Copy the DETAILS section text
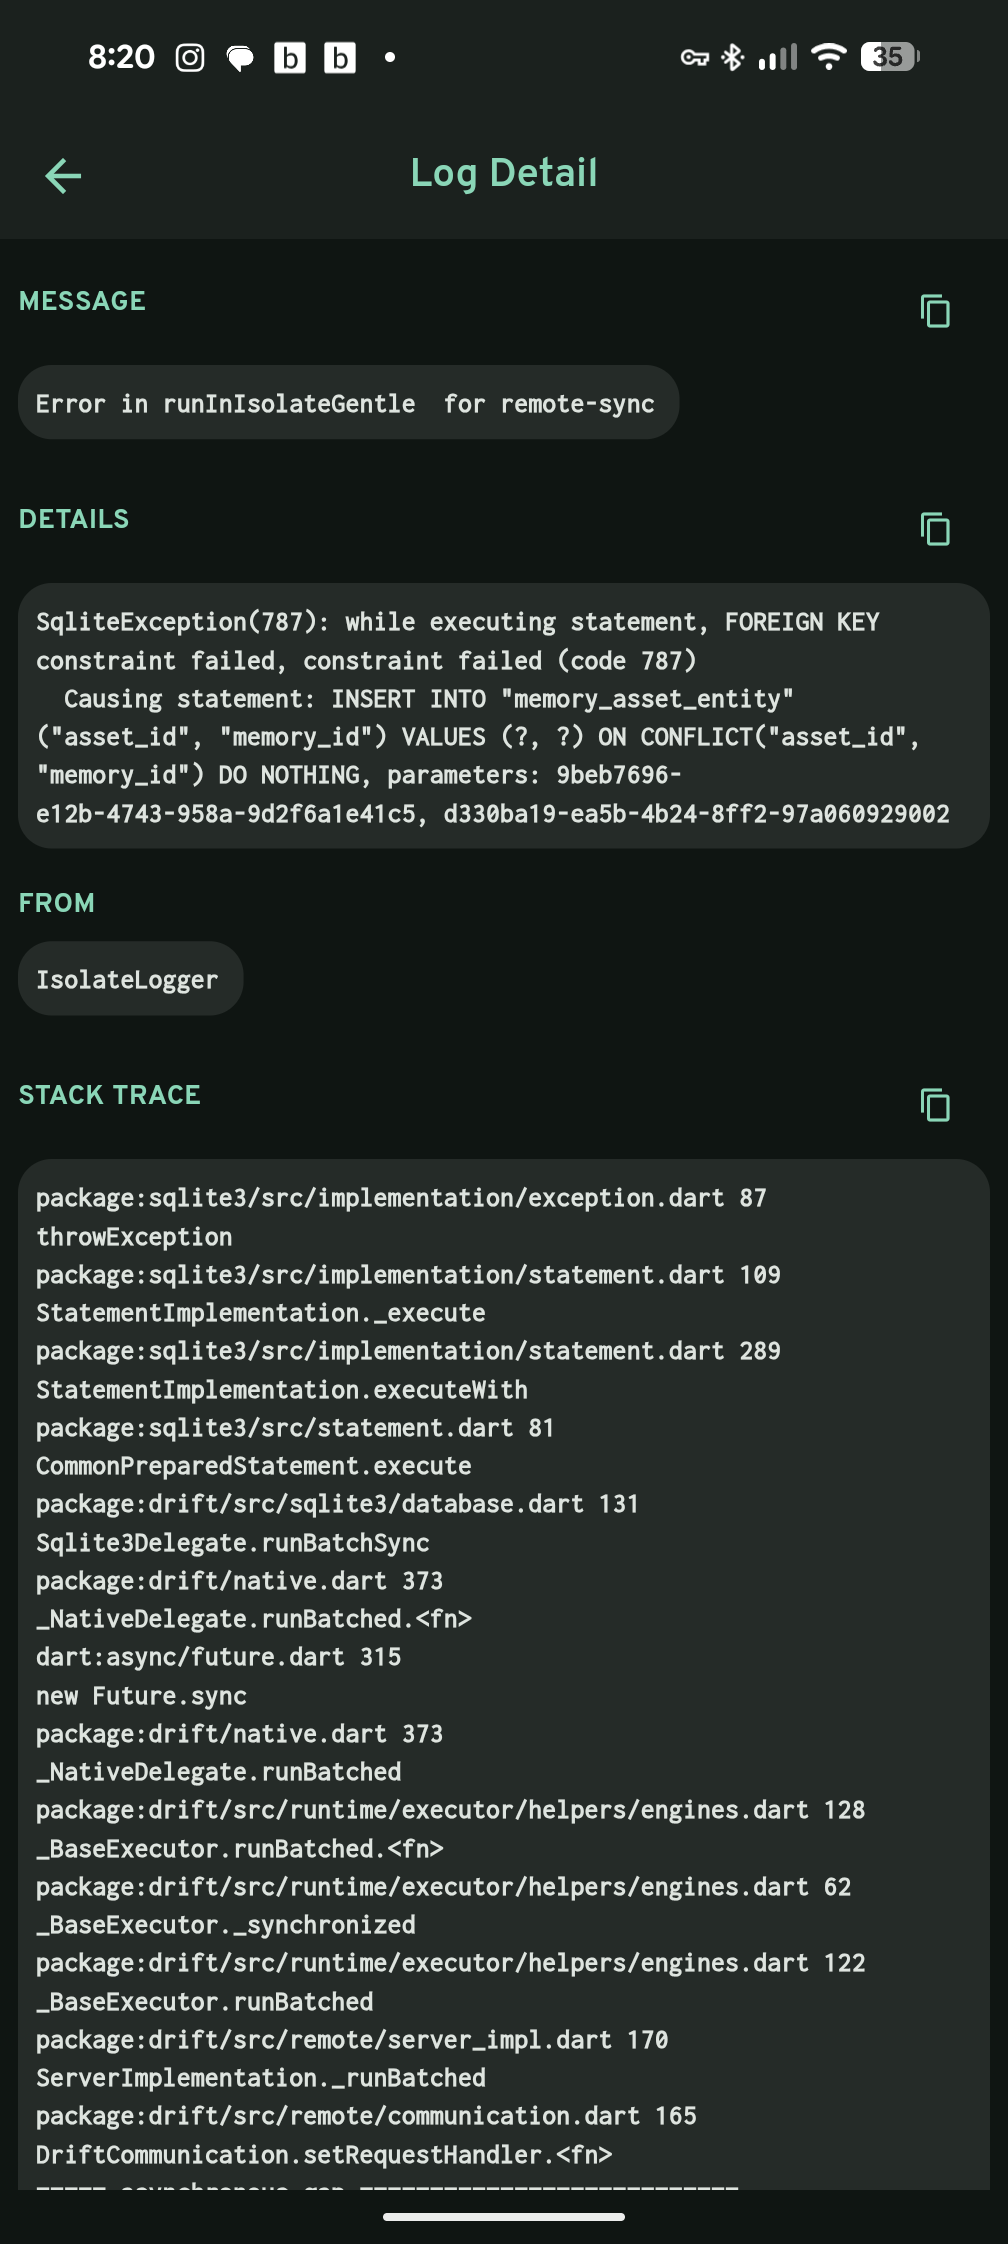Image resolution: width=1008 pixels, height=2244 pixels. (935, 528)
